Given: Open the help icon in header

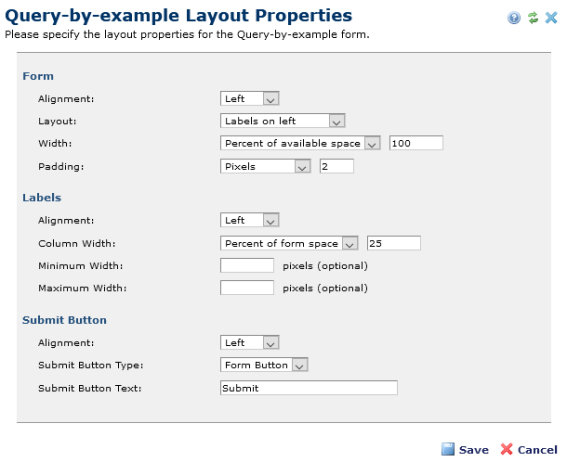Looking at the screenshot, I should [x=514, y=17].
